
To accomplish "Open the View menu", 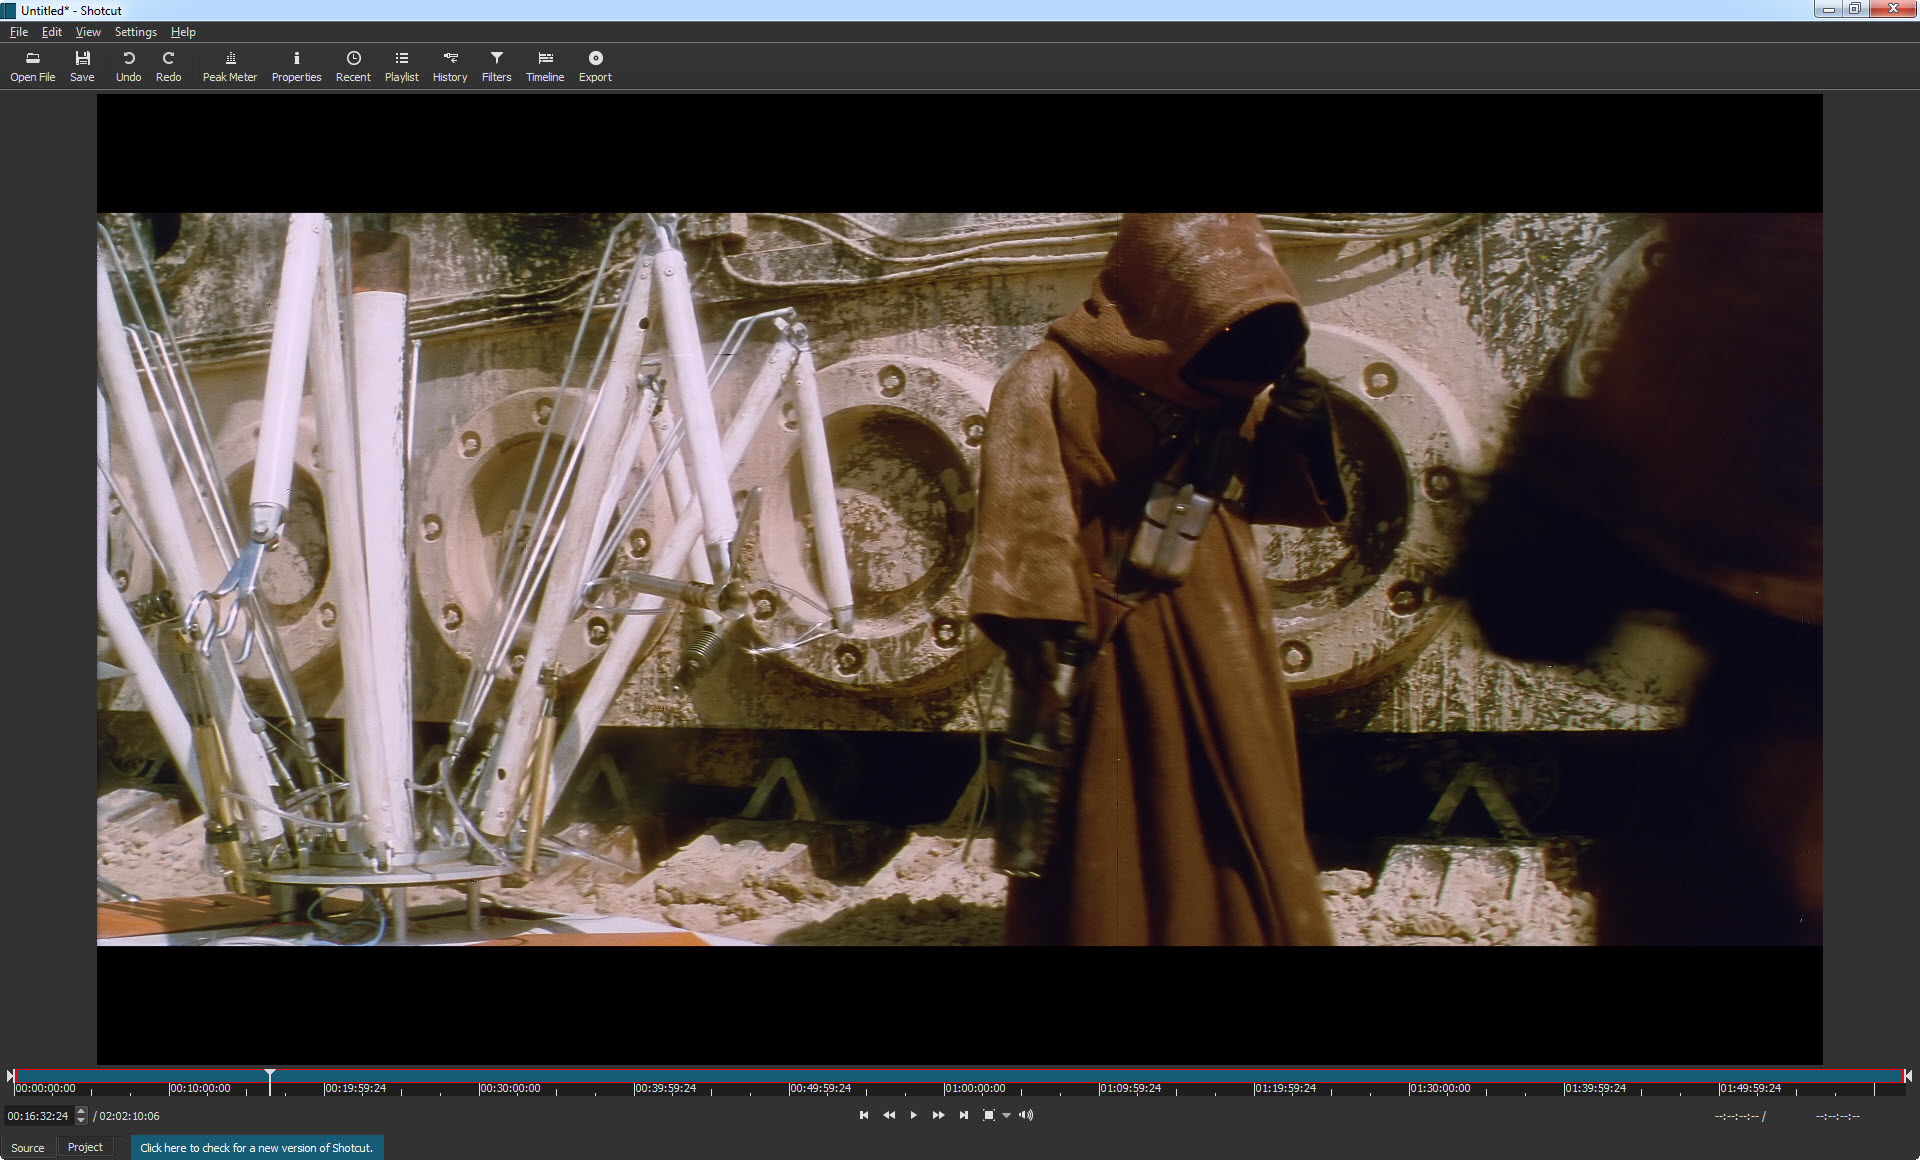I will click(x=88, y=32).
